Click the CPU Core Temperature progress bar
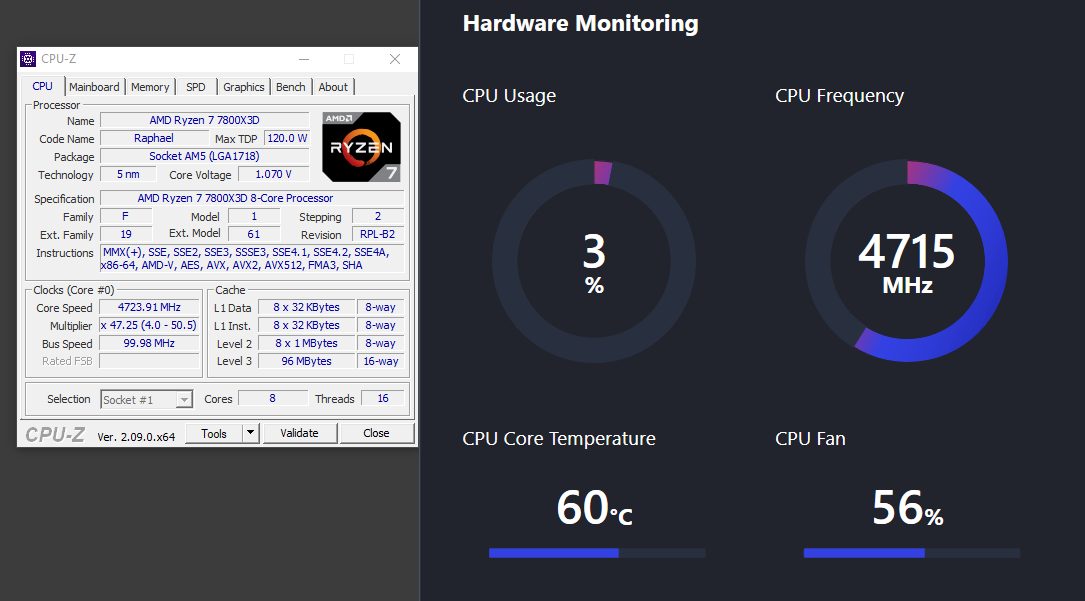The height and width of the screenshot is (601, 1085). (597, 552)
